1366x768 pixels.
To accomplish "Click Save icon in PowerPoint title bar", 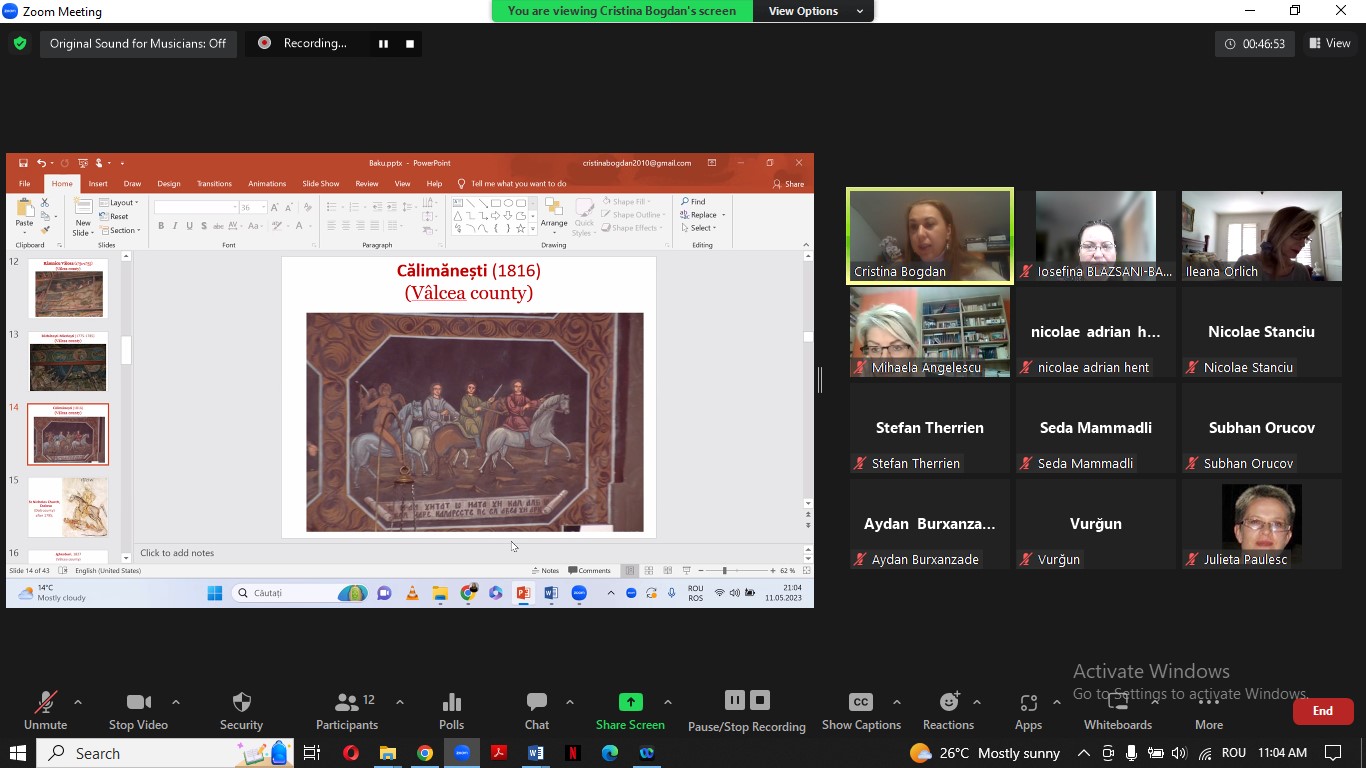I will point(23,163).
